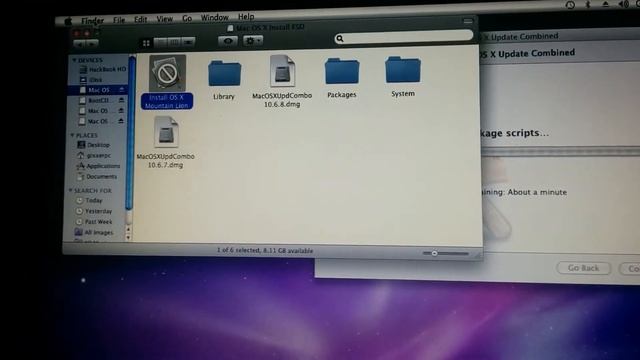Open the View menu
Screen dimensions: 640x360
(x=164, y=19)
